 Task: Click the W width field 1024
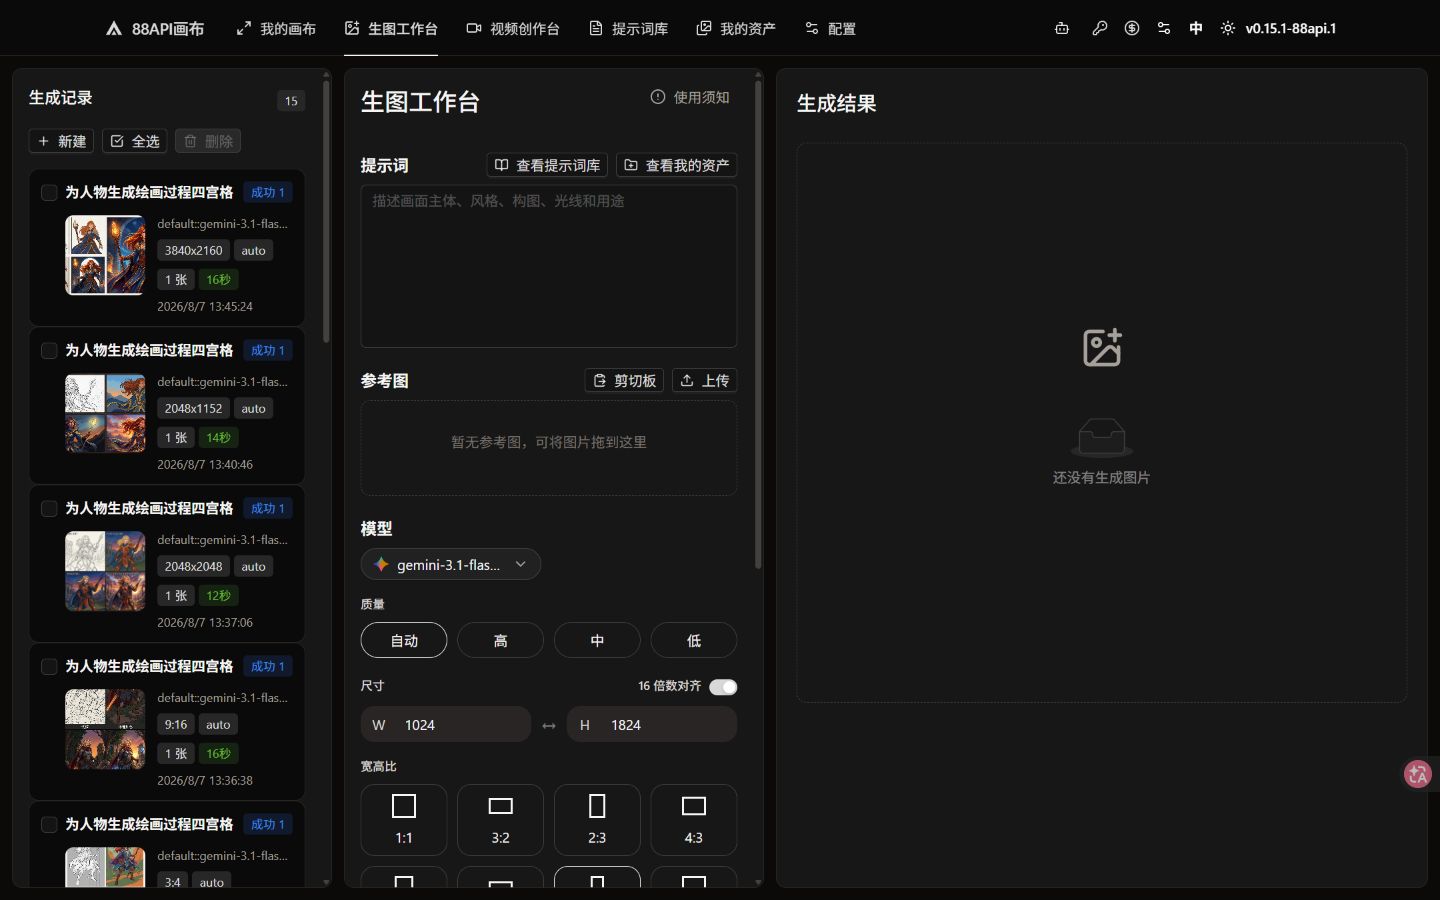coord(446,724)
